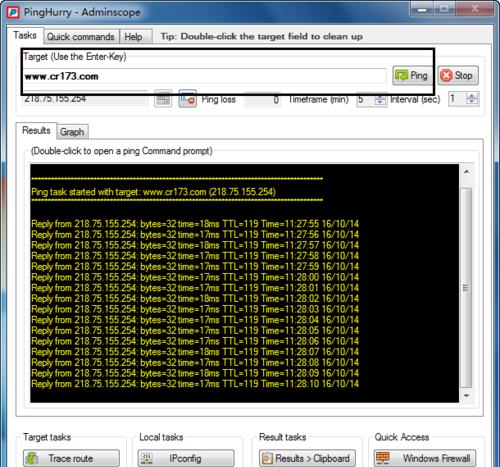Select the reply line with Time=11:28:02

(x=195, y=299)
